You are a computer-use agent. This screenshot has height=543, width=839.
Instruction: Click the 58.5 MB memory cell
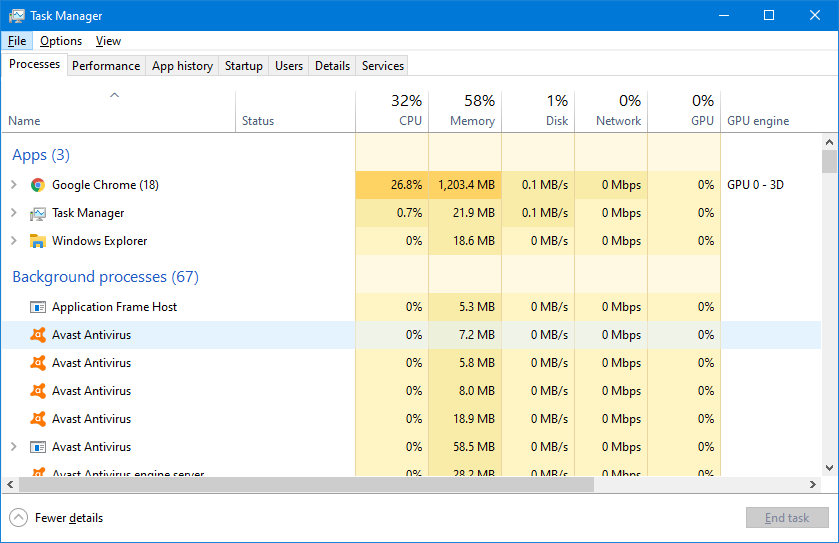pos(465,447)
